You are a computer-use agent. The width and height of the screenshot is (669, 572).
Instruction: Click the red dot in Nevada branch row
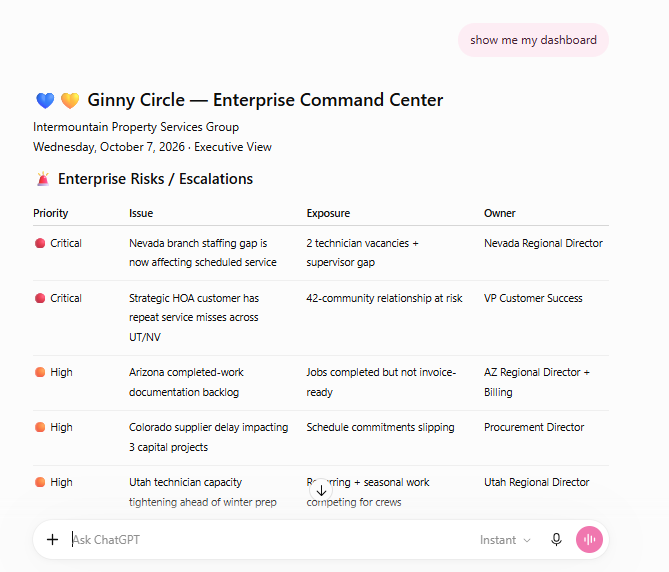click(x=40, y=243)
